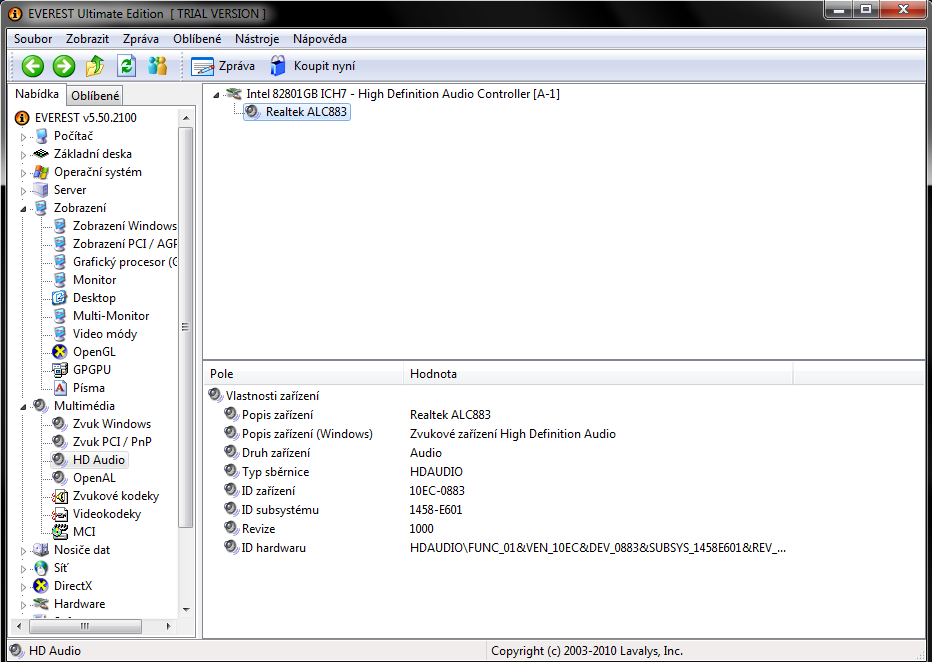Click the Refresh toolbar icon

pyautogui.click(x=126, y=66)
